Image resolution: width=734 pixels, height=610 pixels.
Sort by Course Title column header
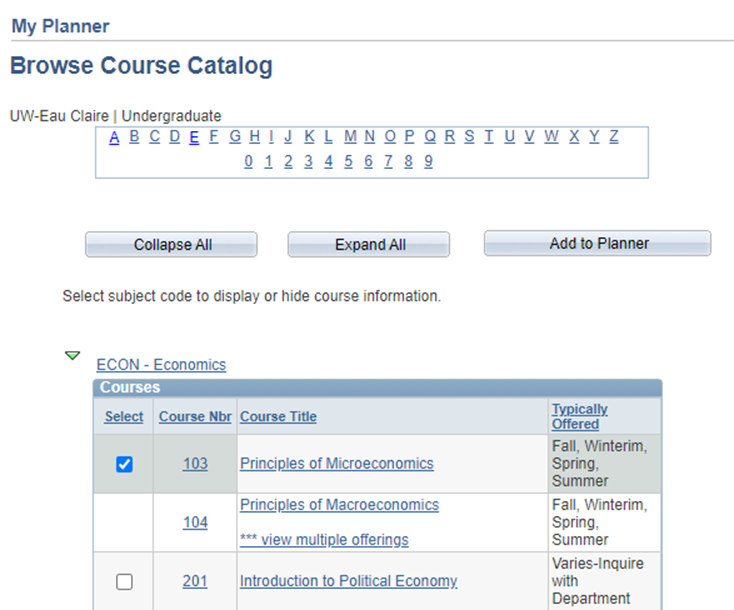278,417
